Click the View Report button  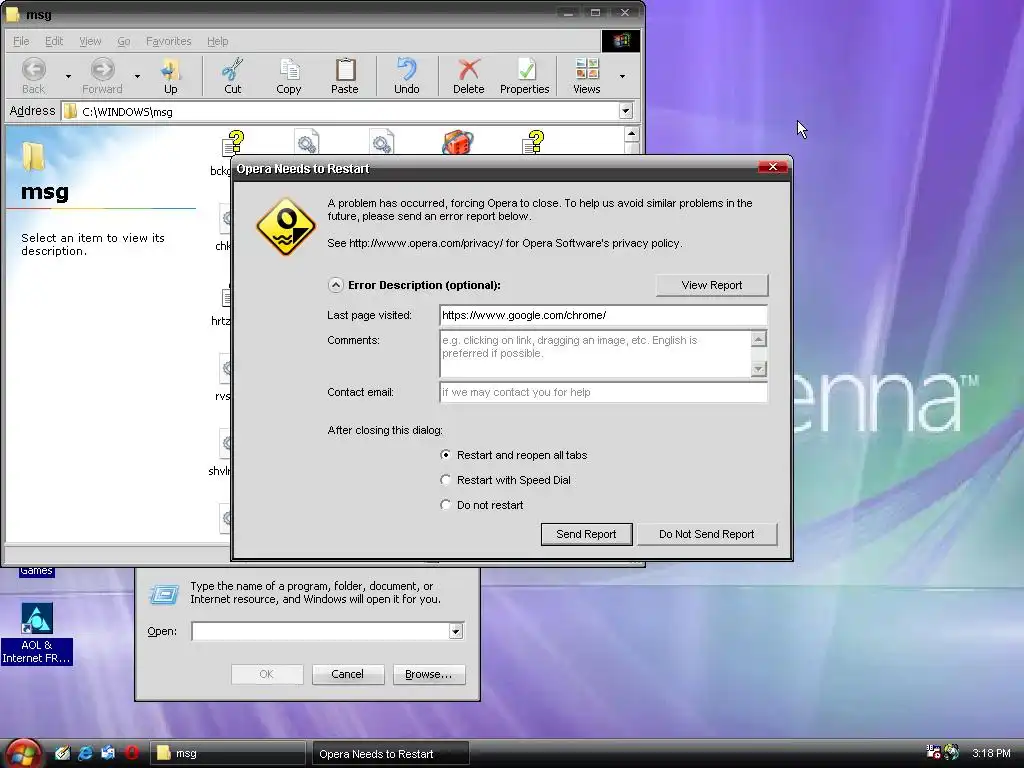pos(712,285)
